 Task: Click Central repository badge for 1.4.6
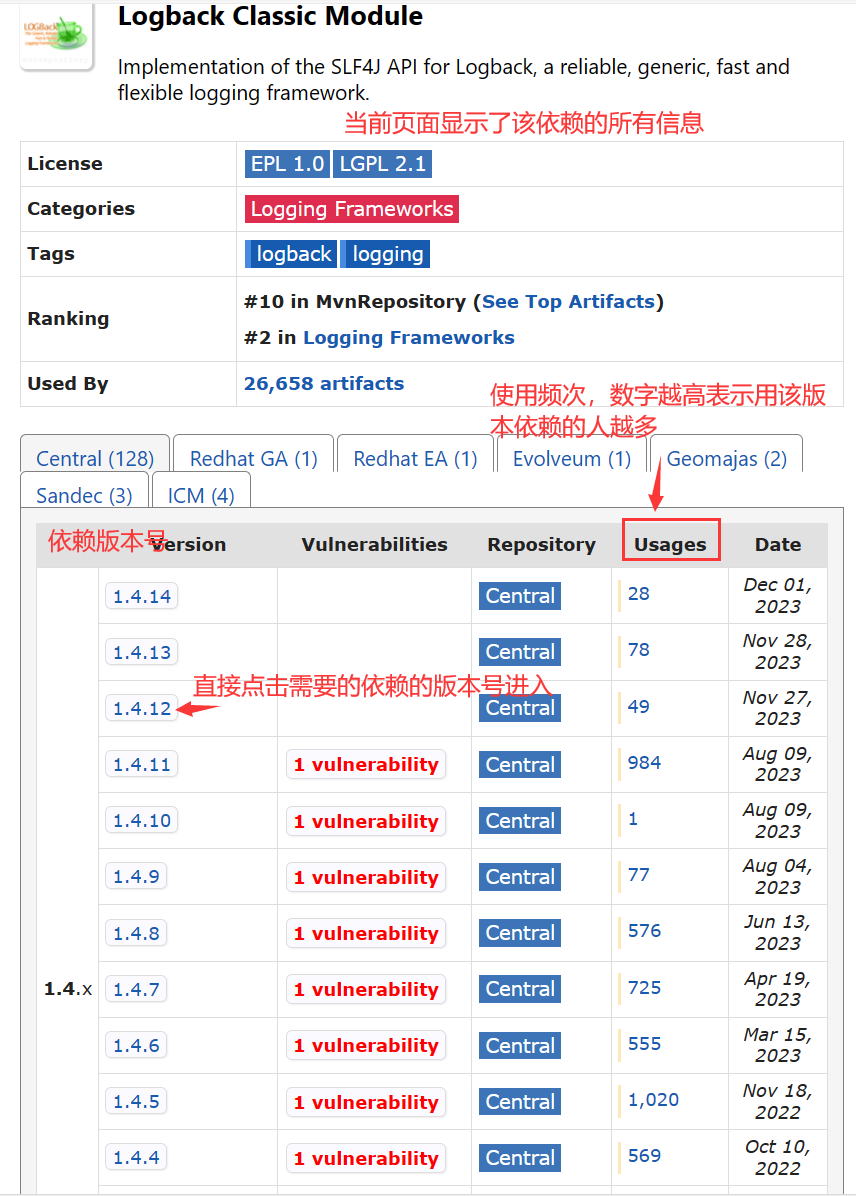click(x=520, y=1045)
